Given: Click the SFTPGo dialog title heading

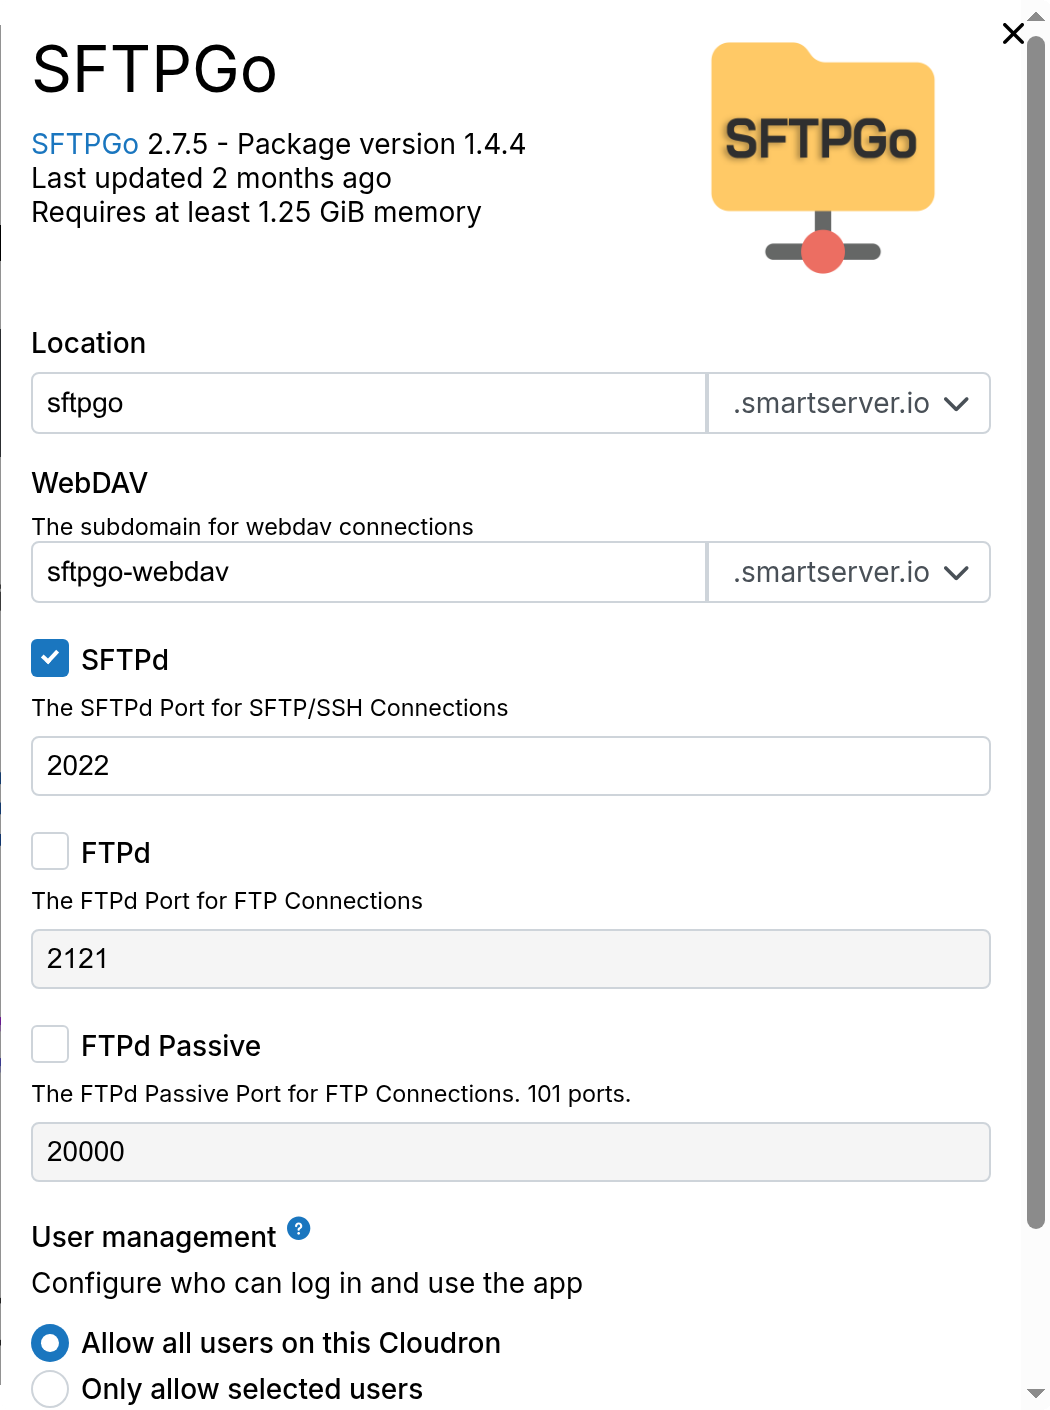Looking at the screenshot, I should (154, 69).
